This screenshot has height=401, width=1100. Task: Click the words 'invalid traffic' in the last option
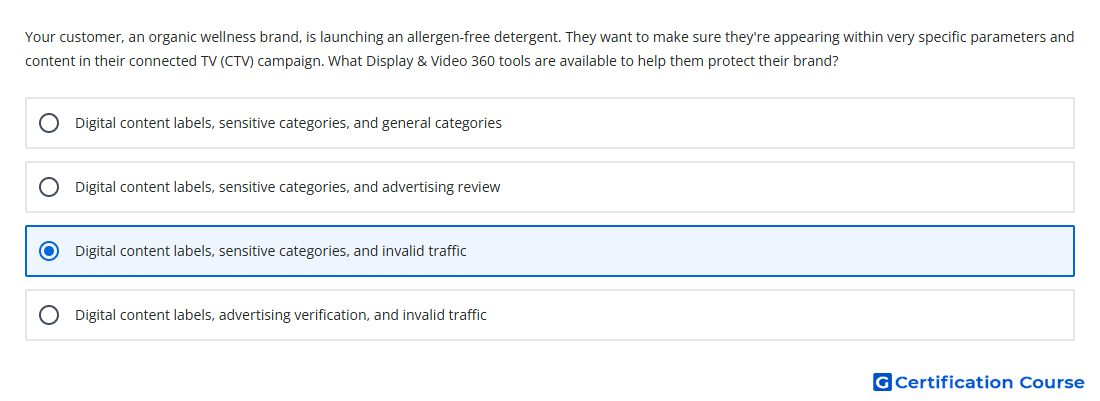(444, 315)
